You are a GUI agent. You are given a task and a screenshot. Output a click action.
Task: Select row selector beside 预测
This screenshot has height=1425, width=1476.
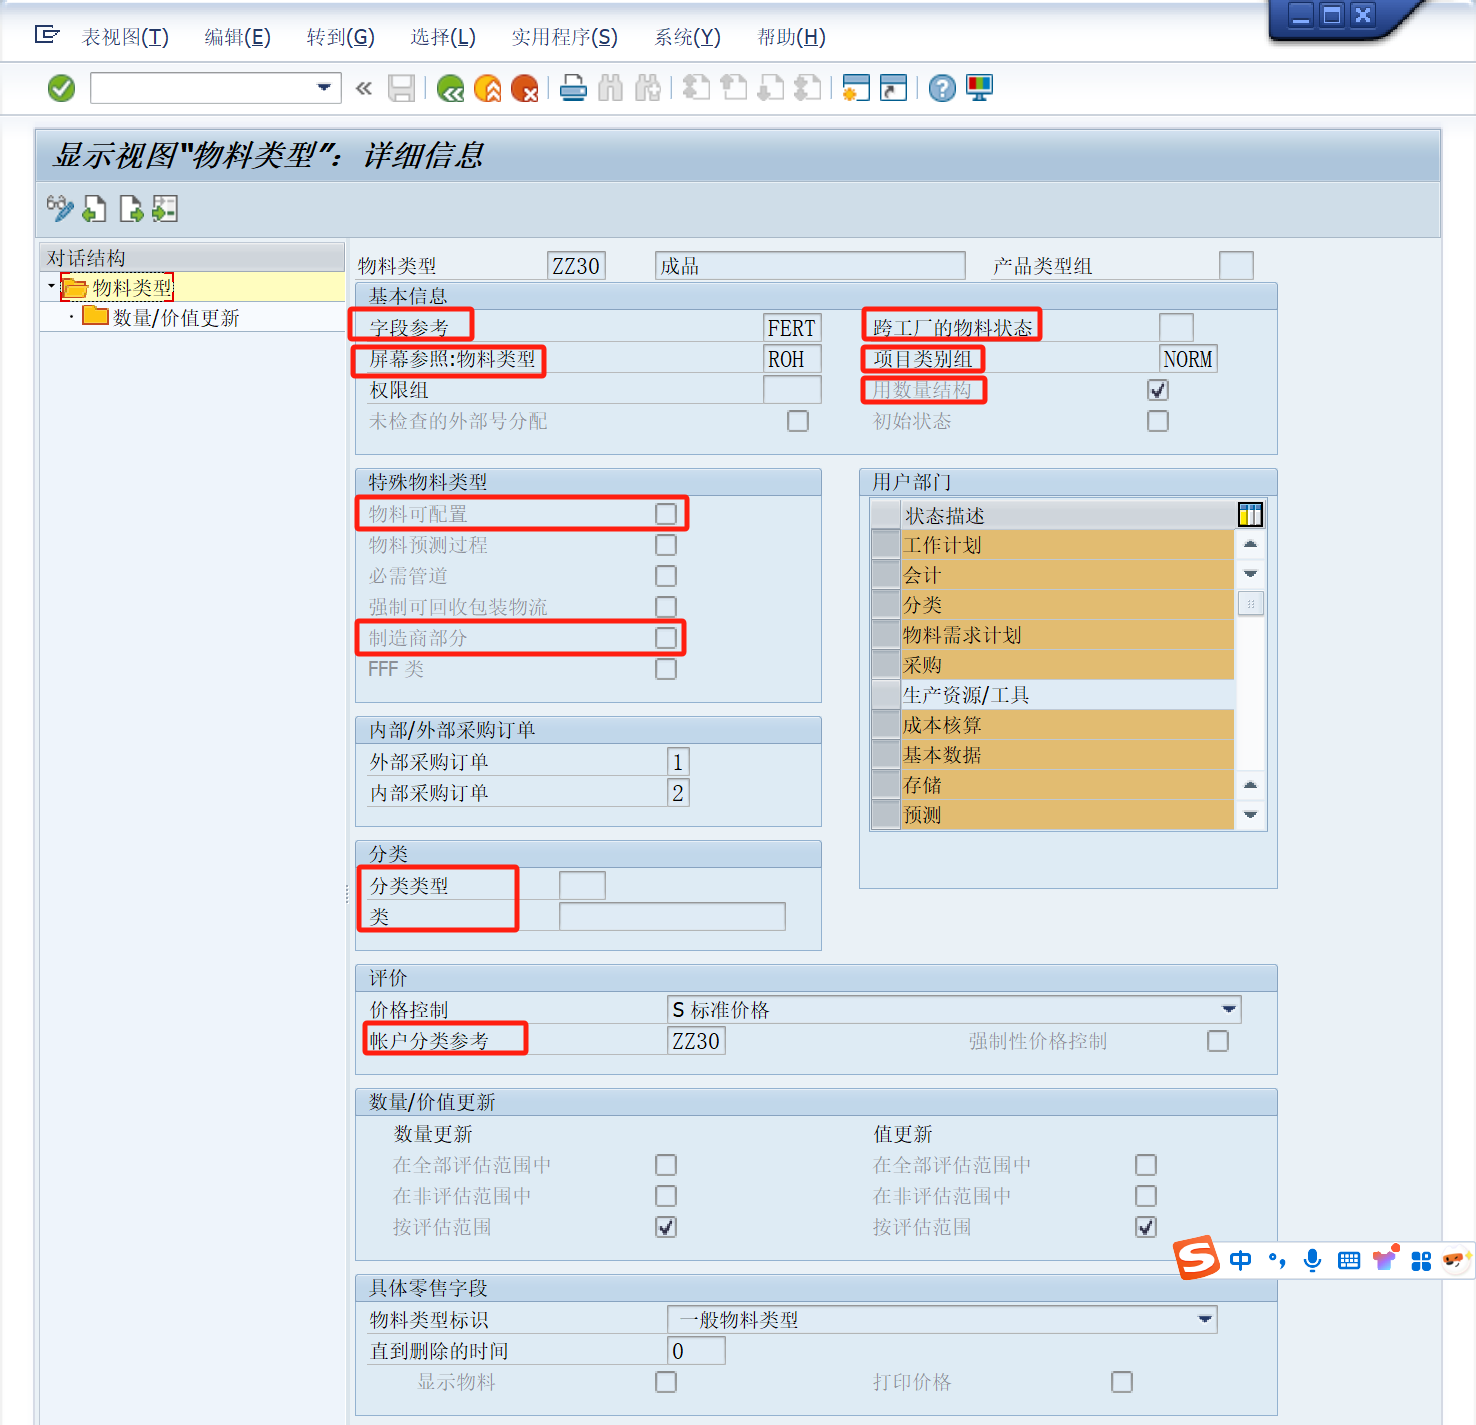tap(885, 815)
